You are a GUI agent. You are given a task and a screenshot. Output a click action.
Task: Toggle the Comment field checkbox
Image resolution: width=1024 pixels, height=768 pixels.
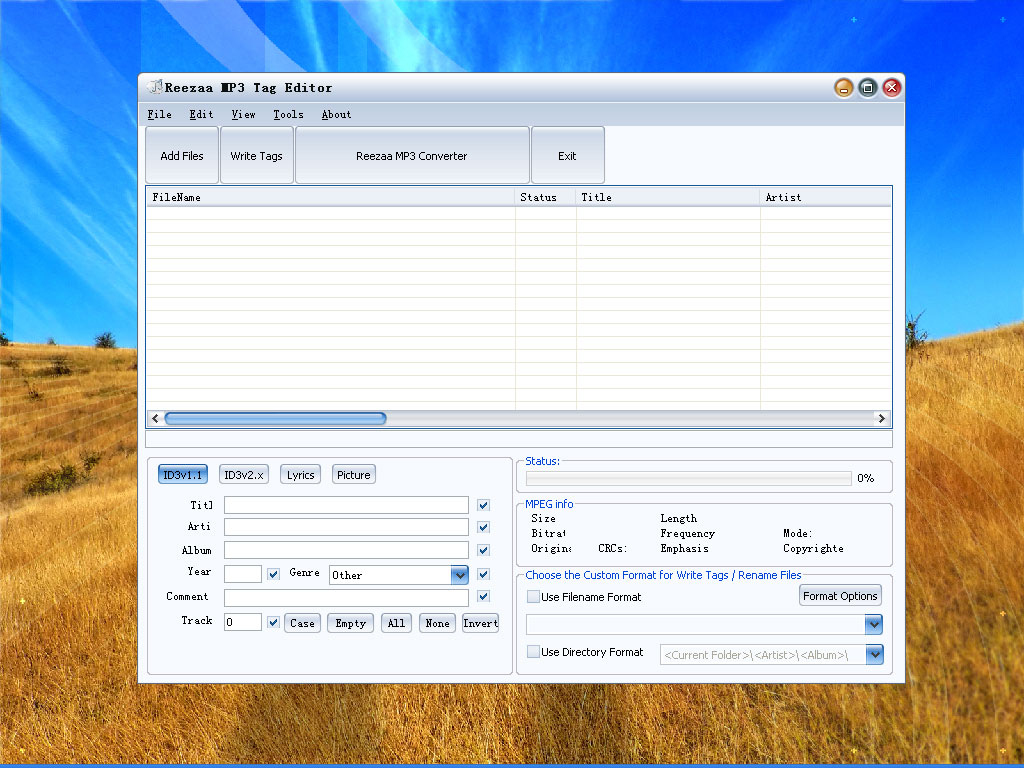pyautogui.click(x=483, y=596)
